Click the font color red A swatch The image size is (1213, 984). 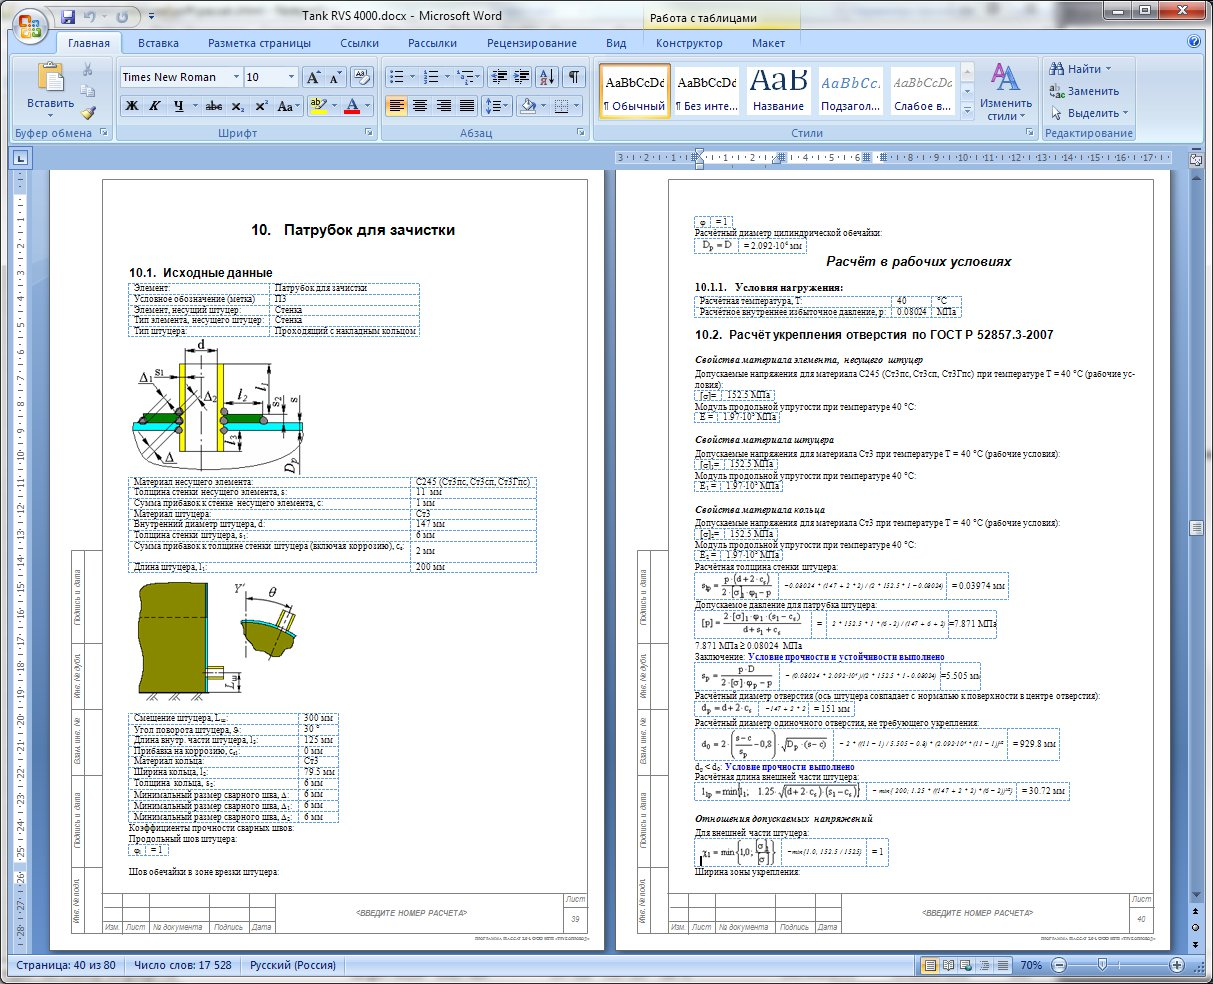coord(351,106)
